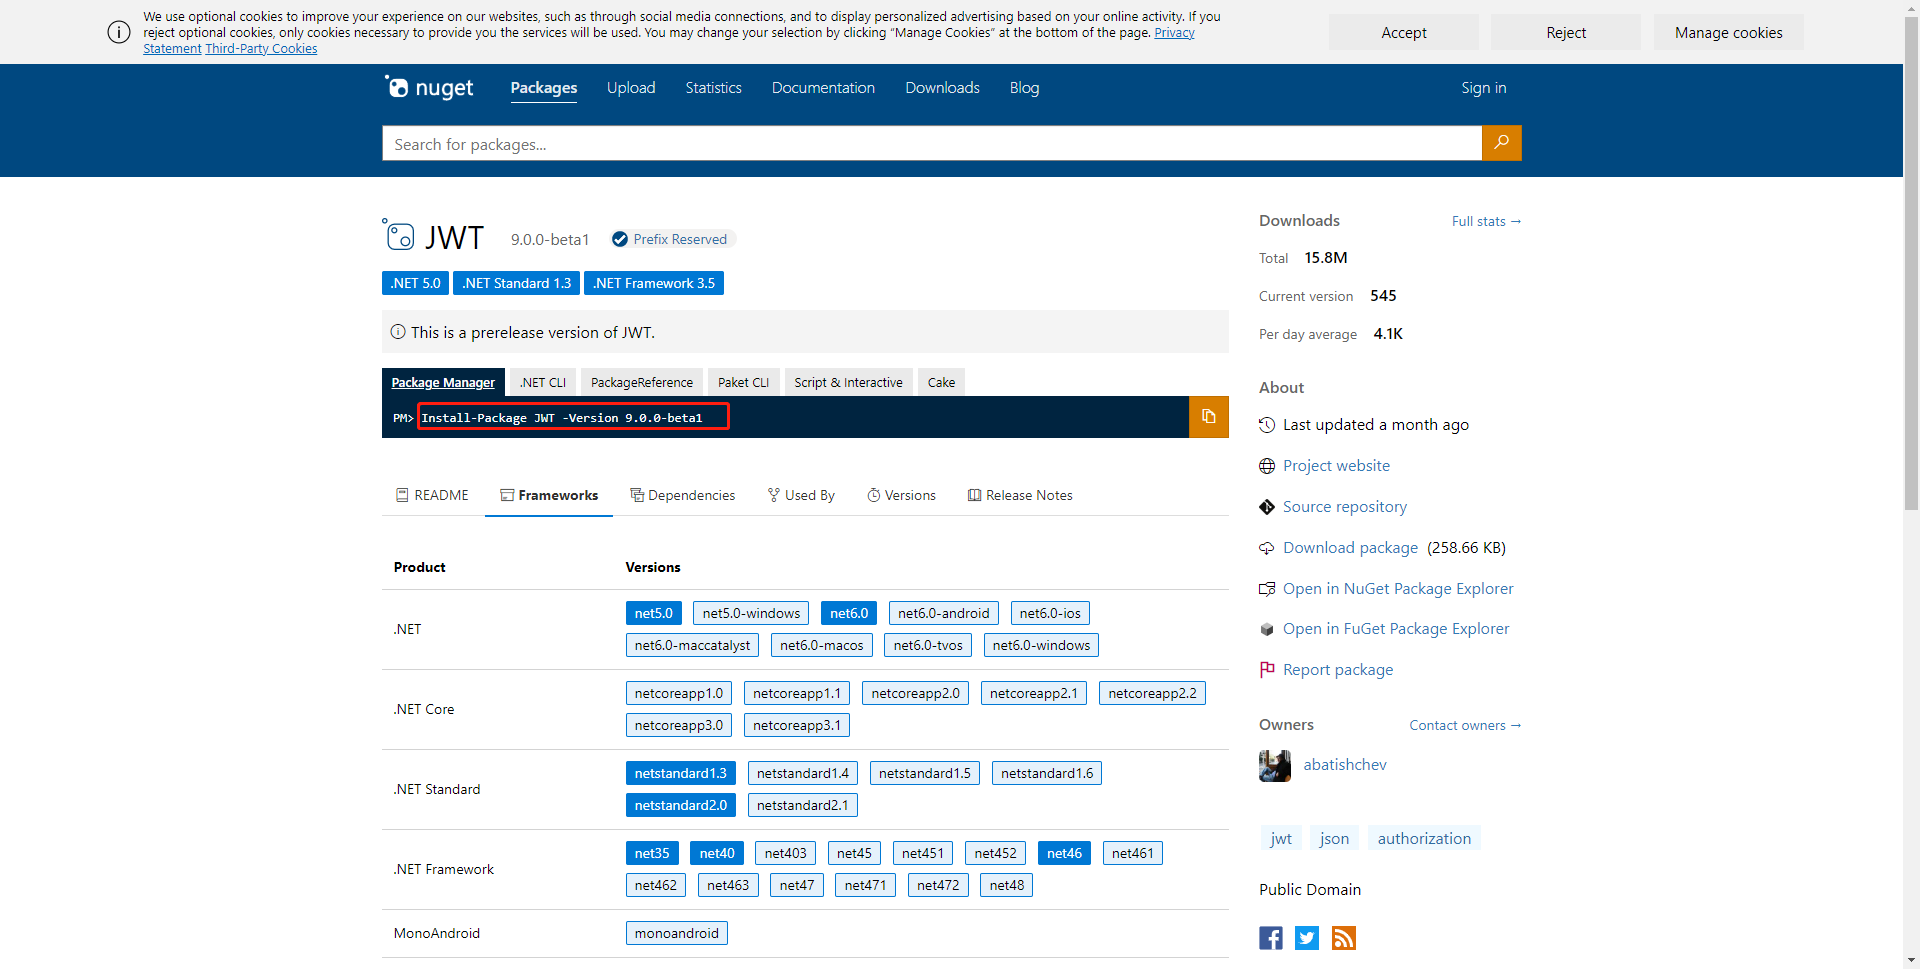The height and width of the screenshot is (969, 1920).
Task: Click the info icon in the prerelease notice
Action: point(398,332)
